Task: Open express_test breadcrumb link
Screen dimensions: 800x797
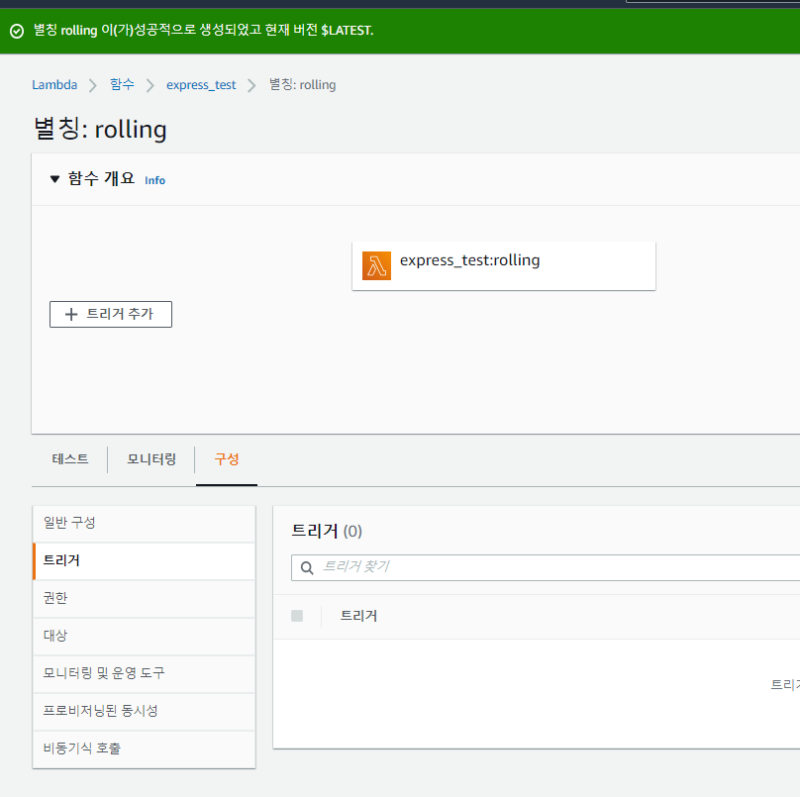Action: pyautogui.click(x=201, y=85)
